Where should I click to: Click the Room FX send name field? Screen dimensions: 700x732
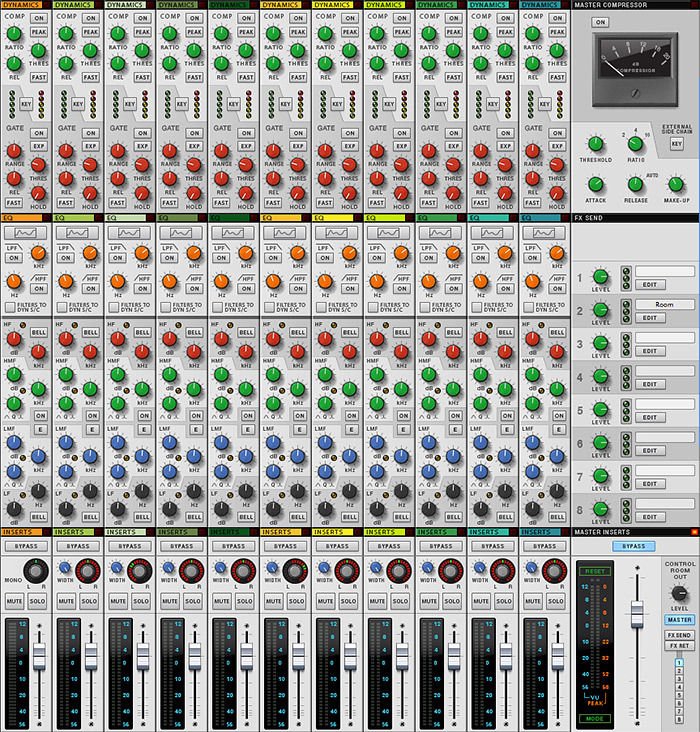pyautogui.click(x=664, y=304)
